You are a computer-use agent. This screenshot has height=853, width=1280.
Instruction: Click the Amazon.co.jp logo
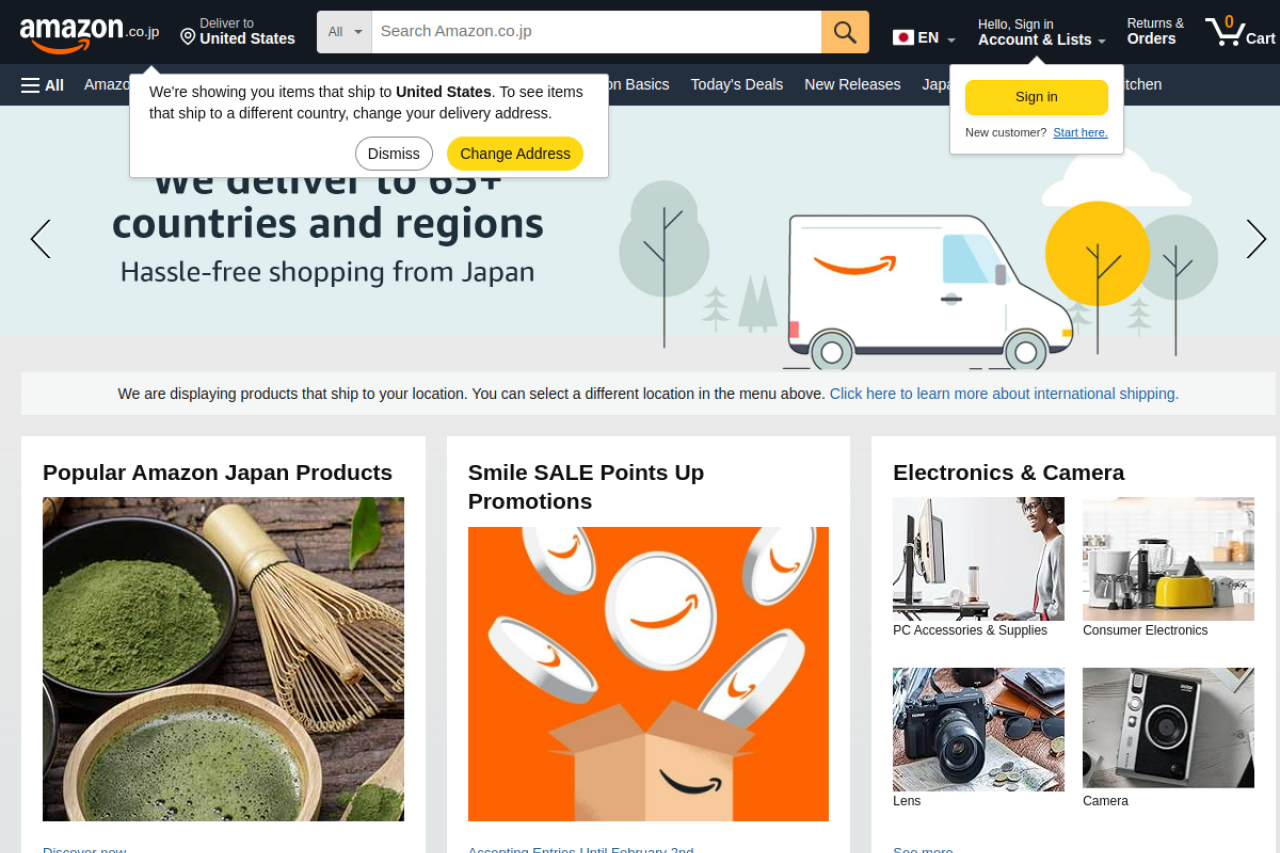point(88,33)
